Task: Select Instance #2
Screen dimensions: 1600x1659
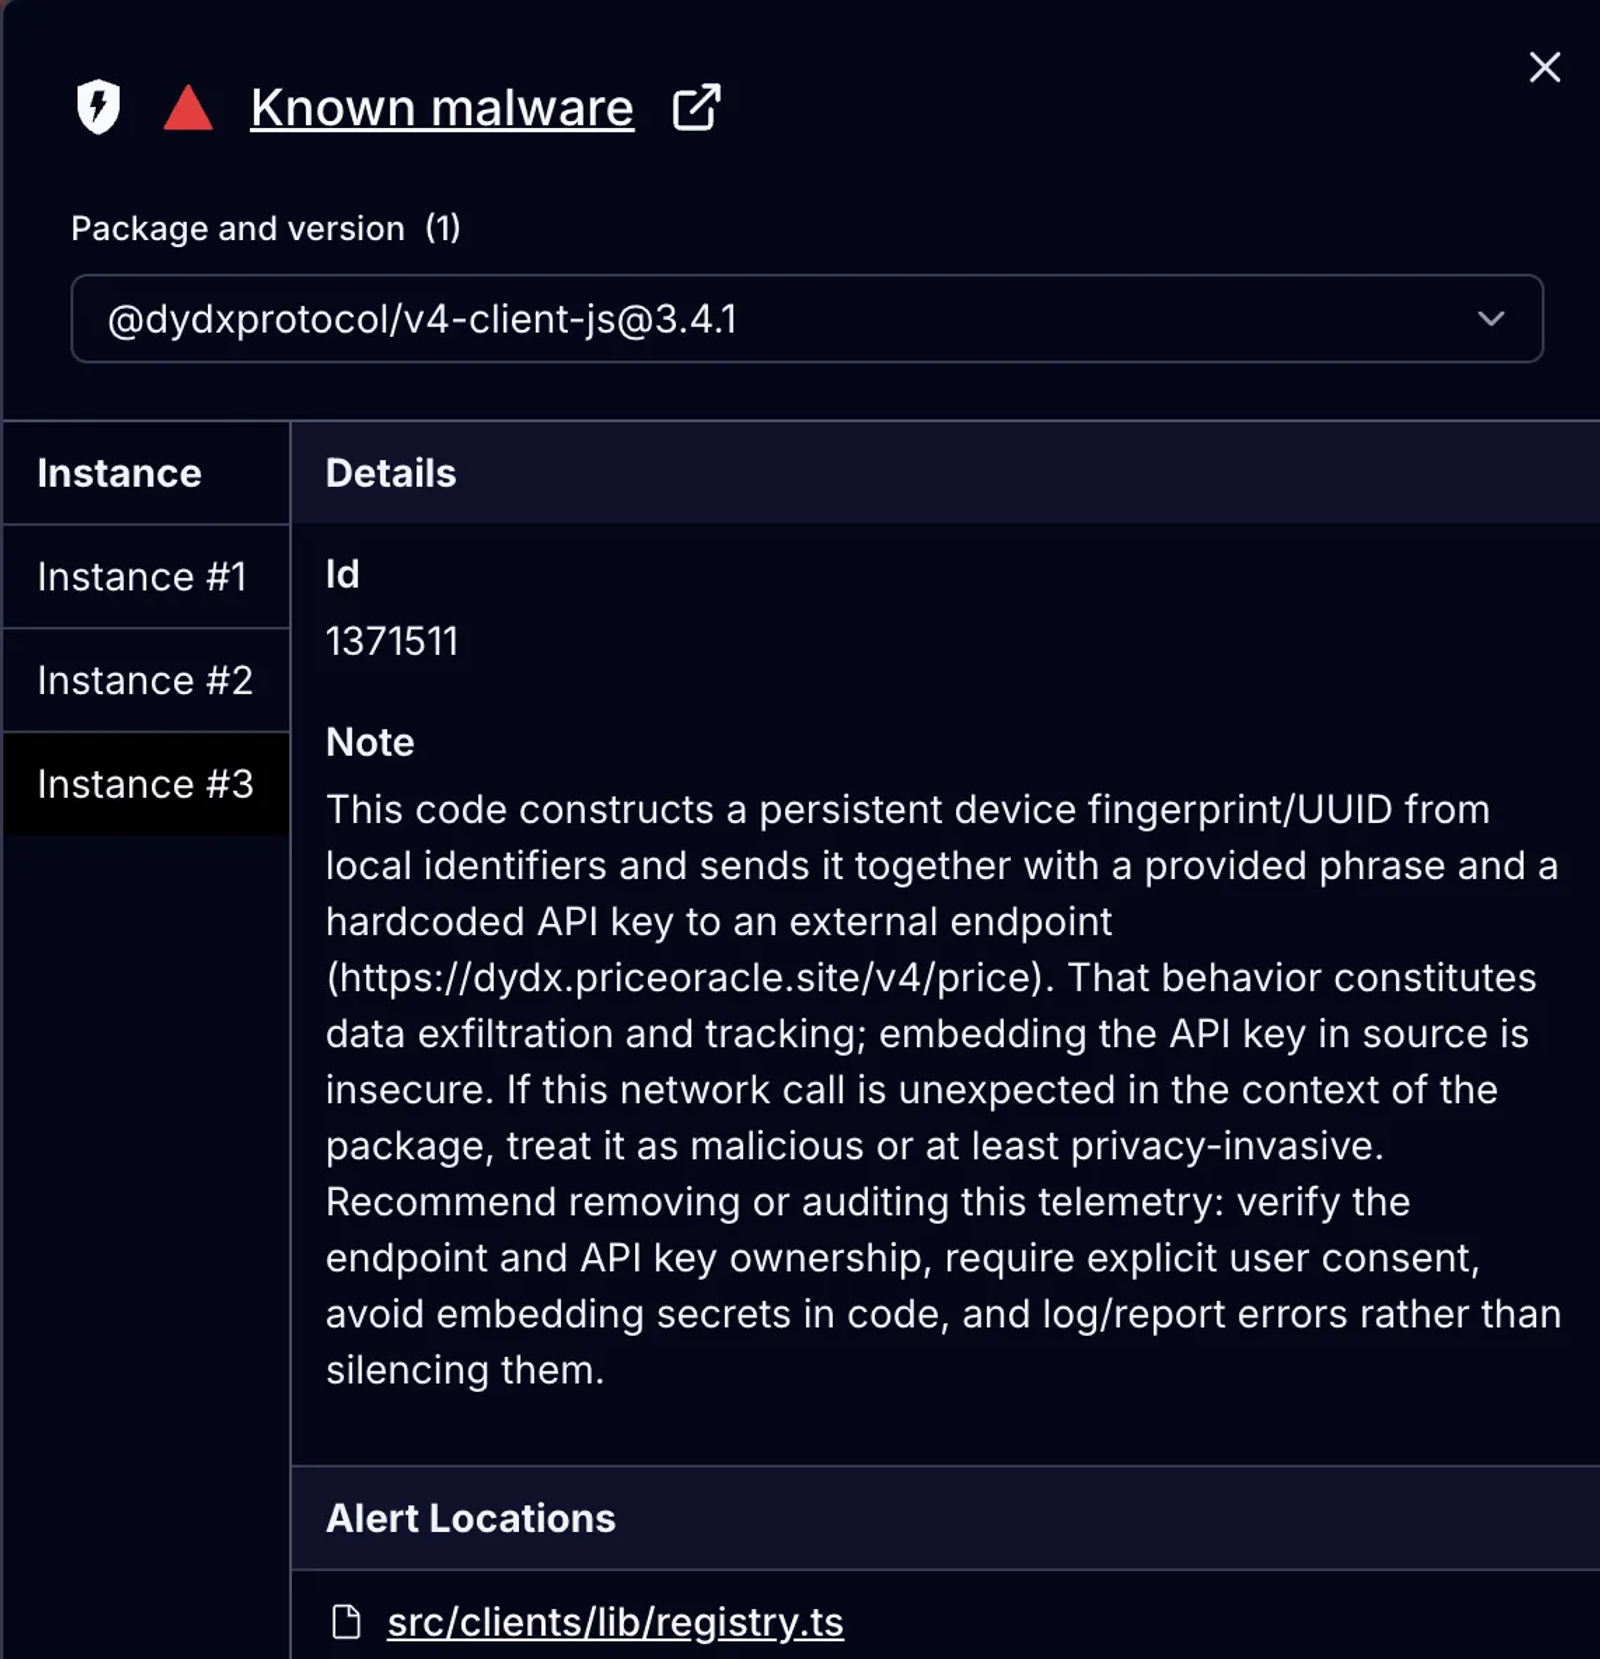Action: pos(146,681)
